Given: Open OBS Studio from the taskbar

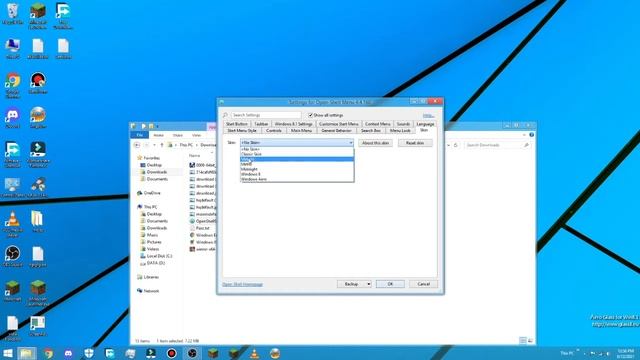Looking at the screenshot, I should 192,353.
